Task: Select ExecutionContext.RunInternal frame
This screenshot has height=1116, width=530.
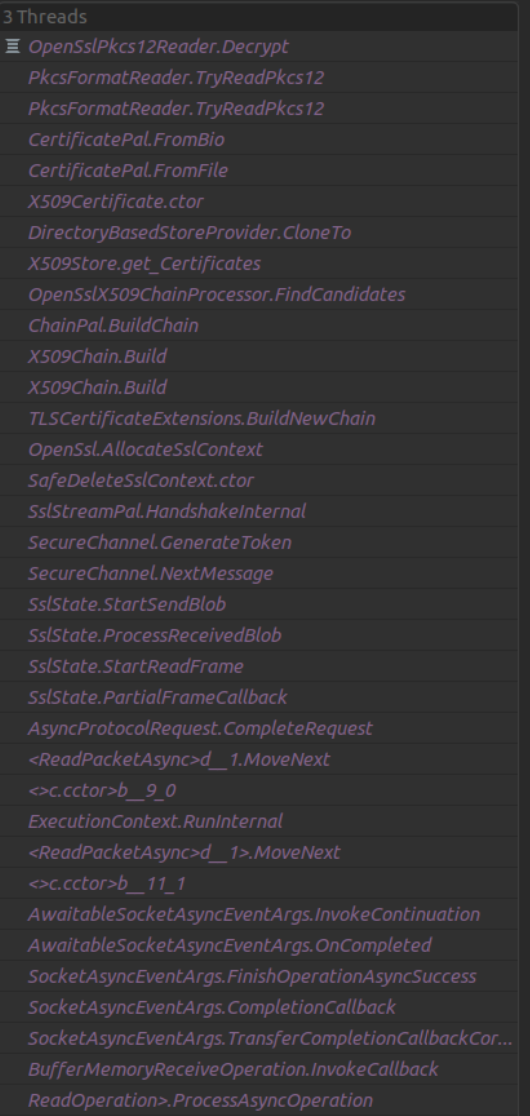Action: pyautogui.click(x=259, y=821)
